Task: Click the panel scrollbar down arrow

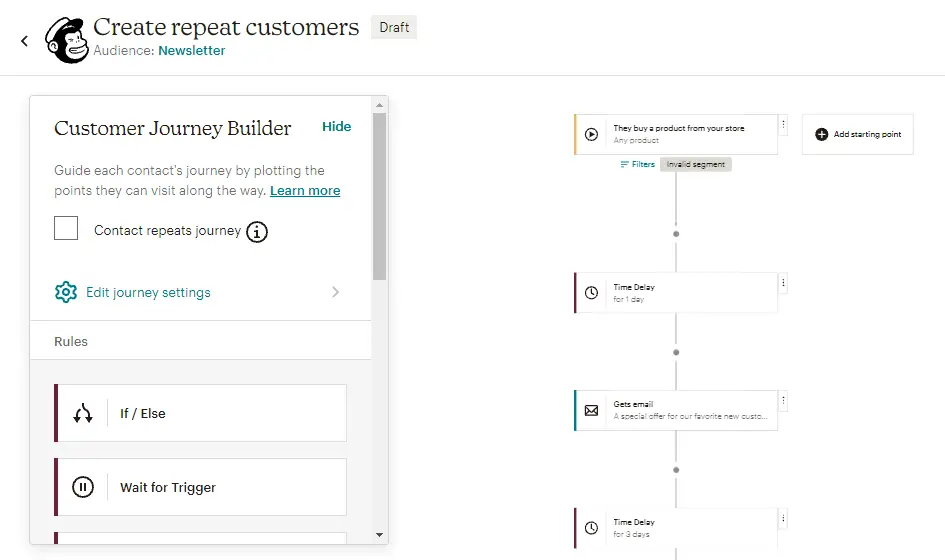Action: [x=379, y=535]
